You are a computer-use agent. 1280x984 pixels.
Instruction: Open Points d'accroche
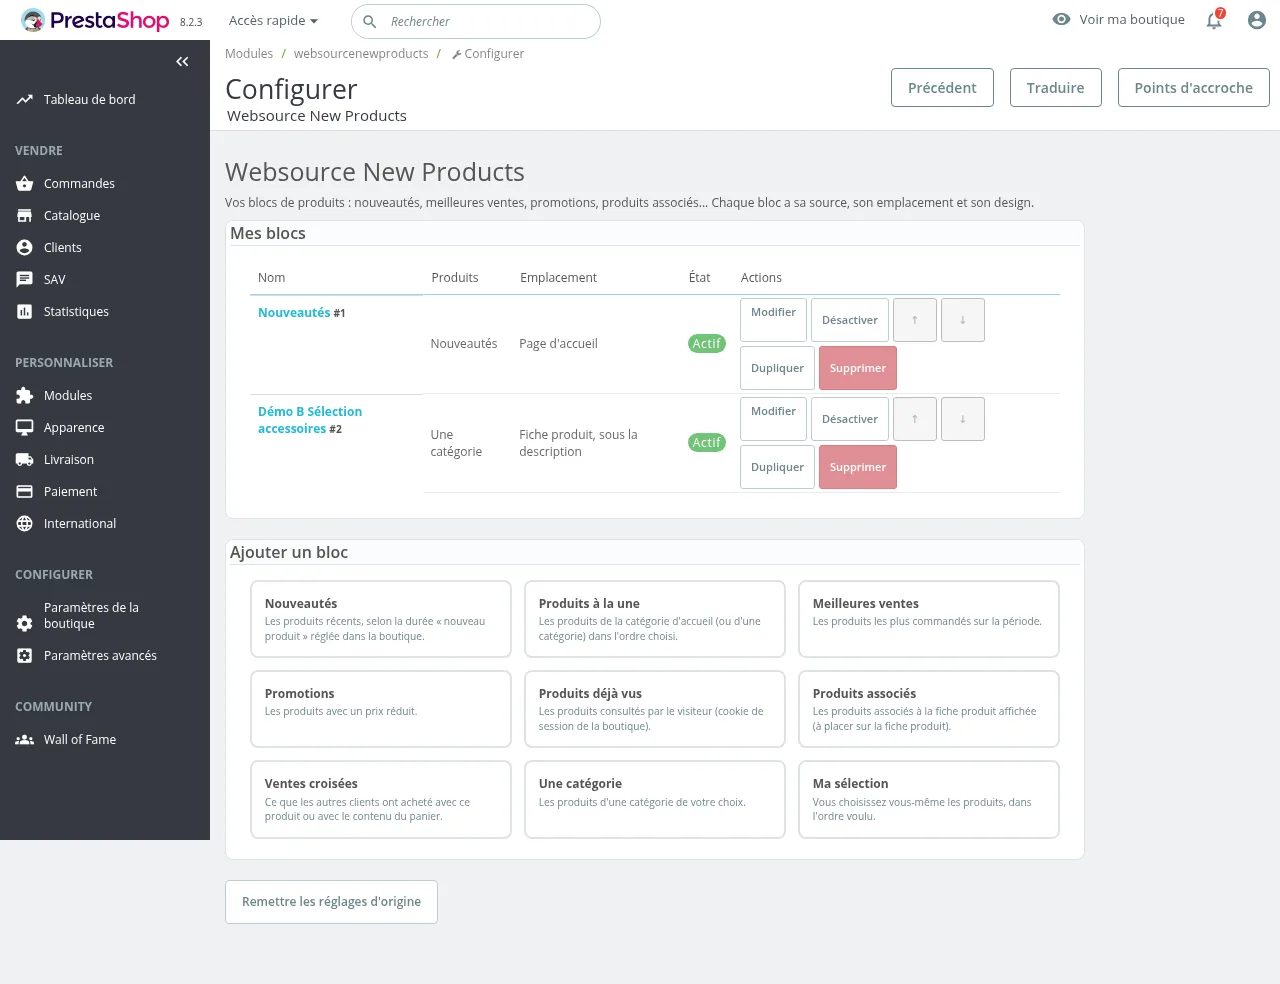[1193, 88]
